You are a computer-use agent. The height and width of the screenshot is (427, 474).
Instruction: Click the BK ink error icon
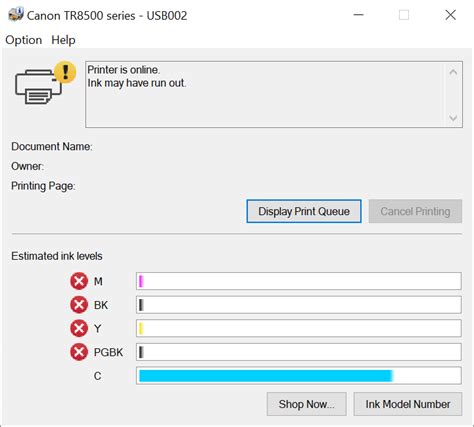point(79,305)
